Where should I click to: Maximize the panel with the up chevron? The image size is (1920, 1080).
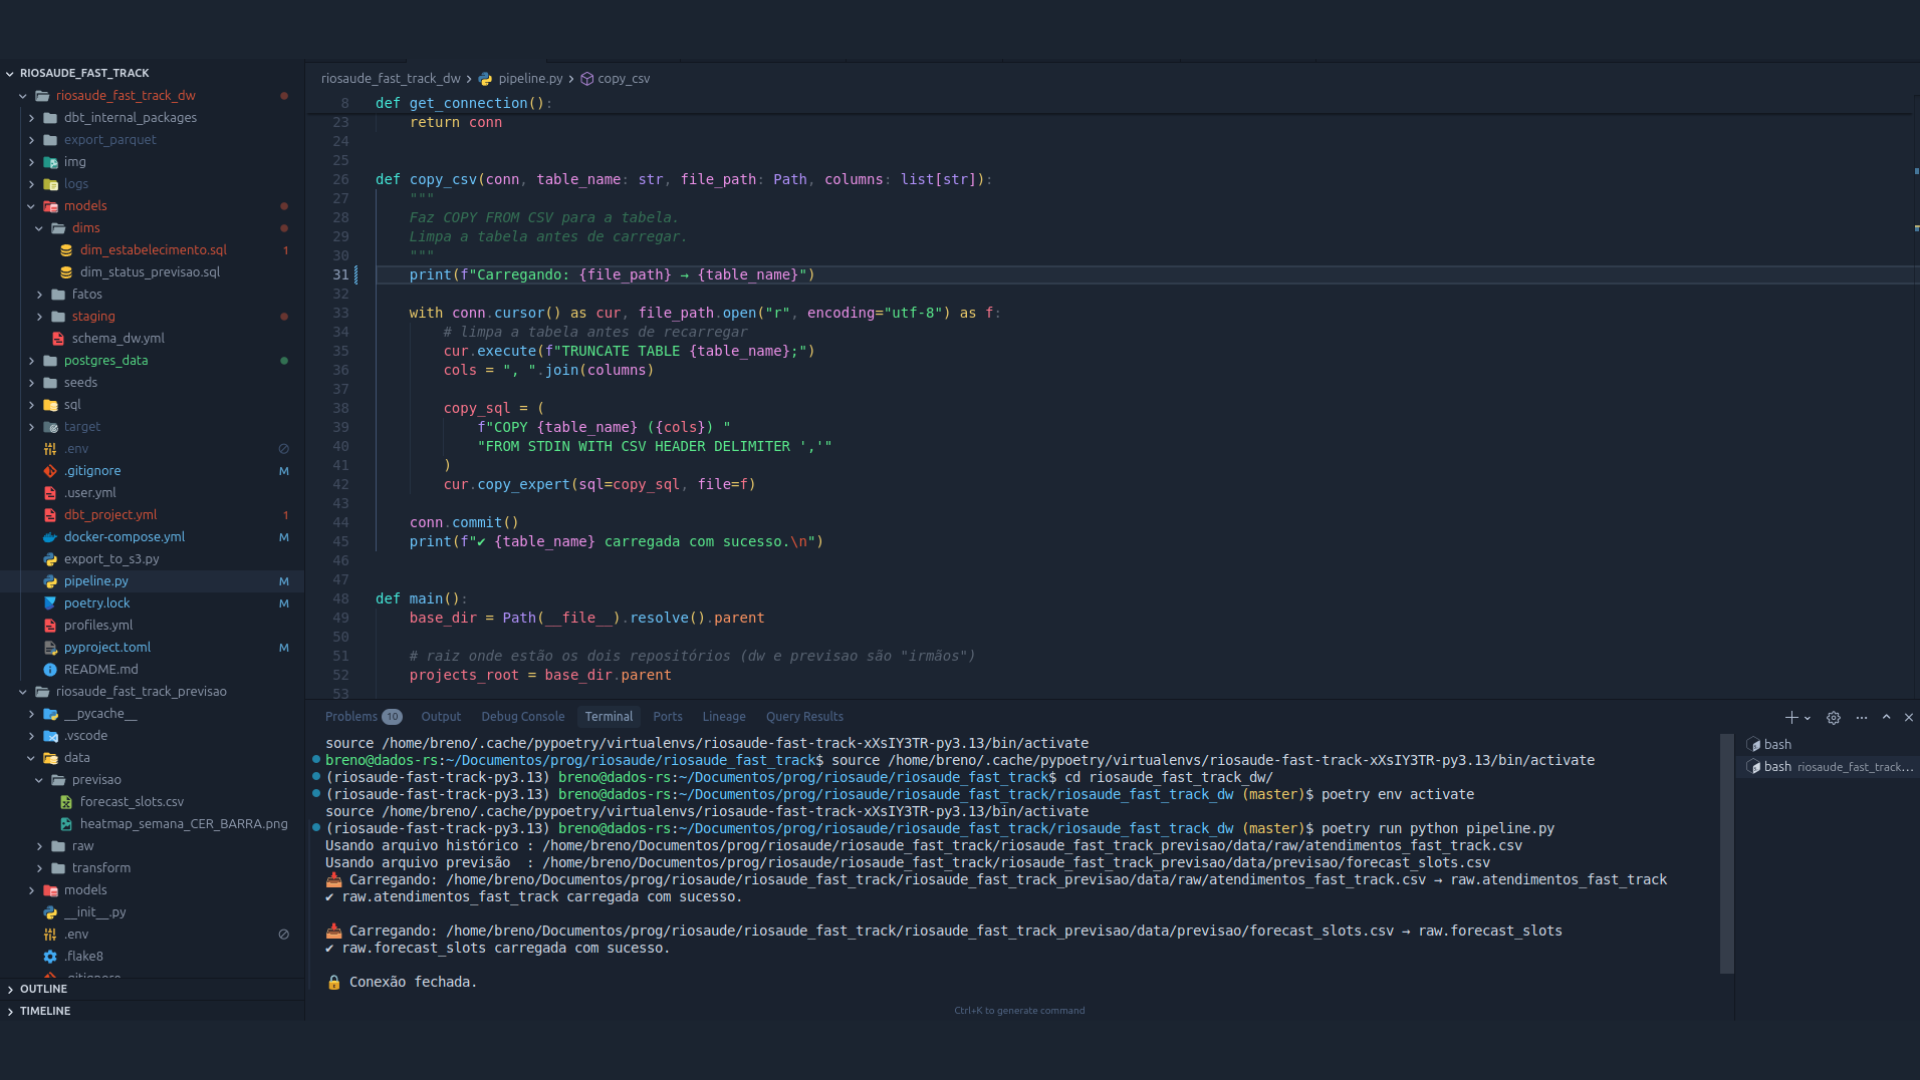point(1886,717)
